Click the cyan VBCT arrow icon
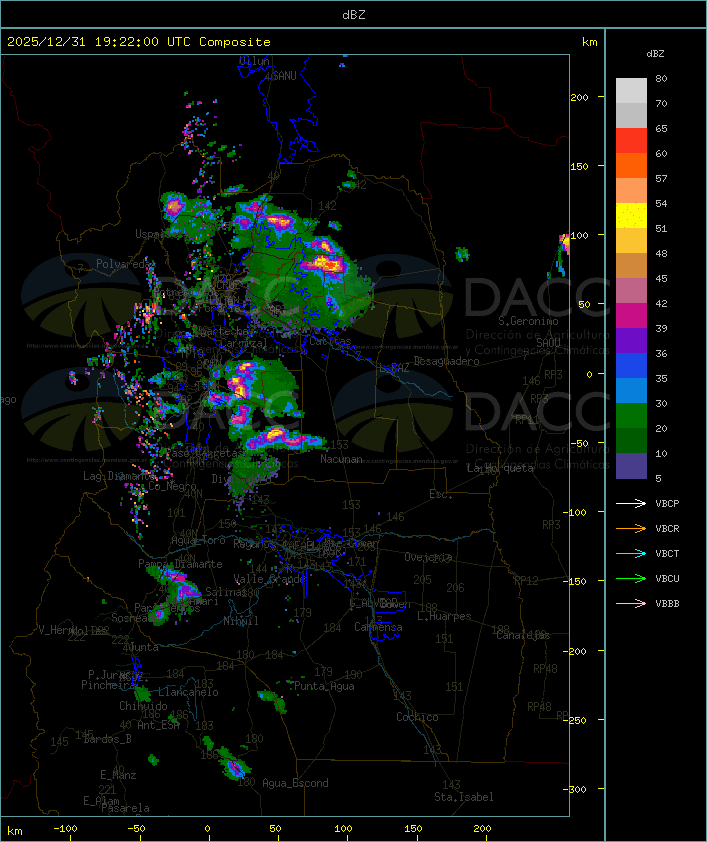707x842 pixels. (x=631, y=553)
